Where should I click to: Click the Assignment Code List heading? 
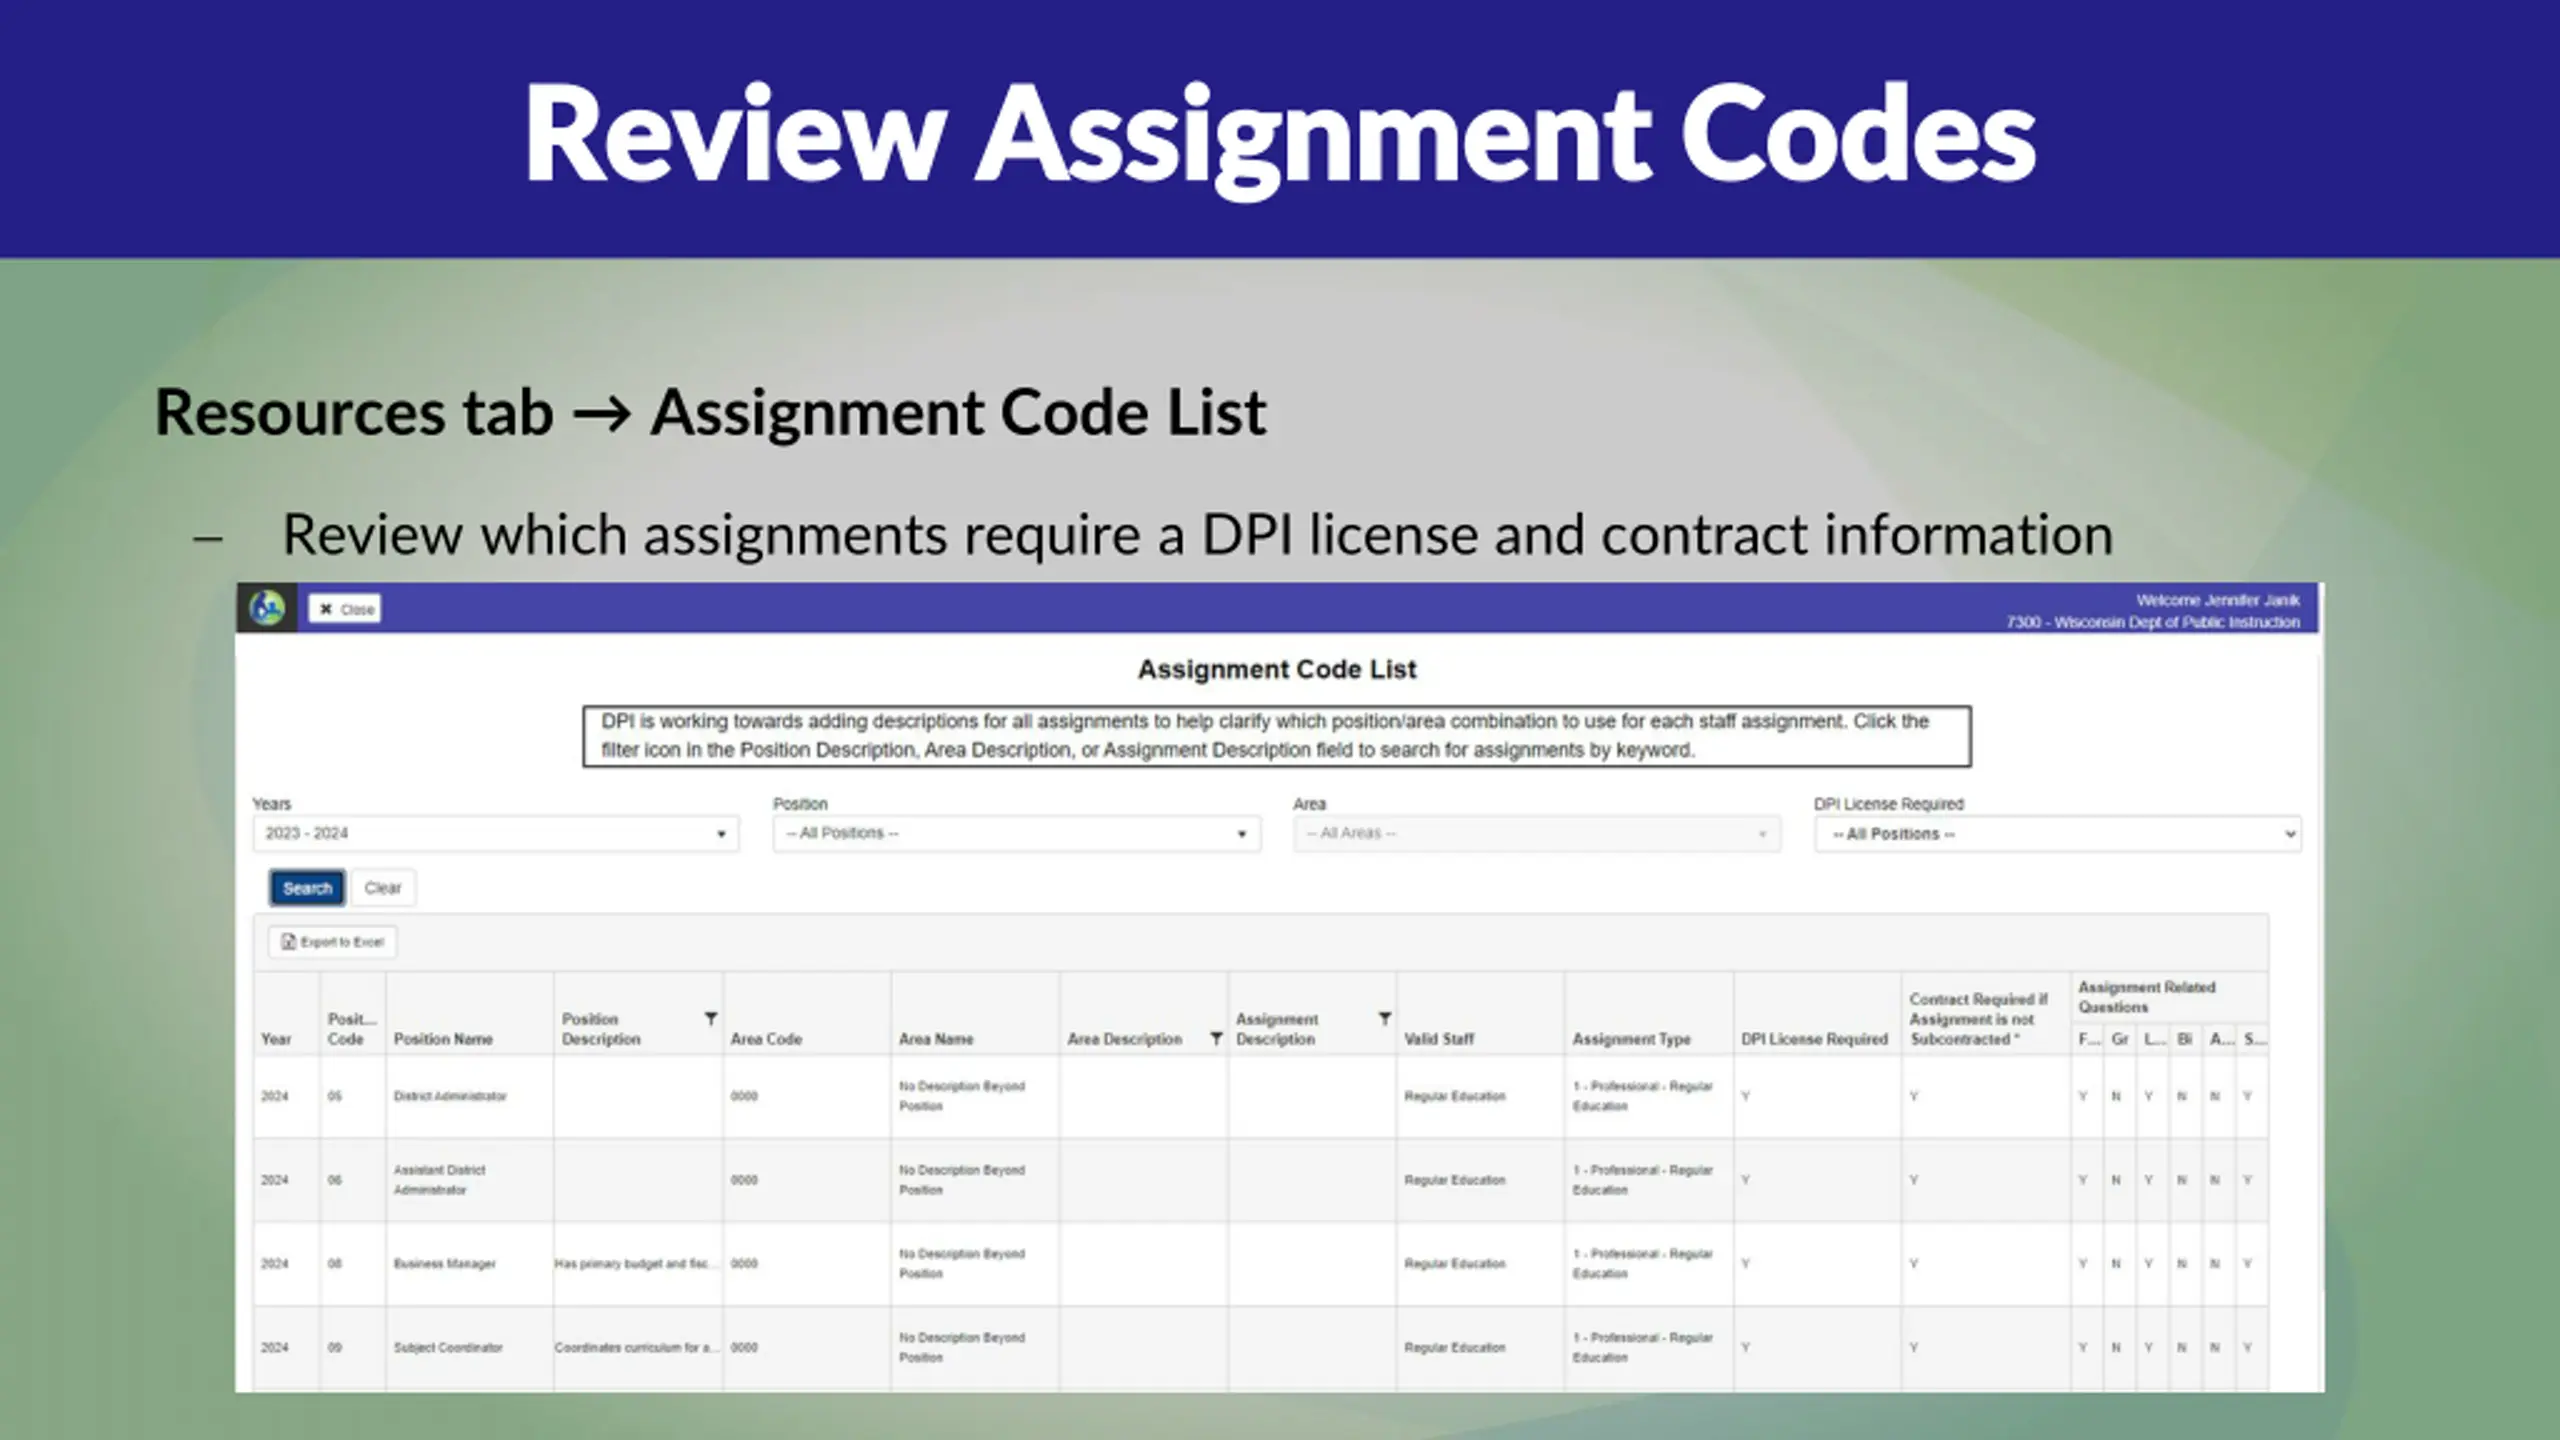[x=1277, y=669]
